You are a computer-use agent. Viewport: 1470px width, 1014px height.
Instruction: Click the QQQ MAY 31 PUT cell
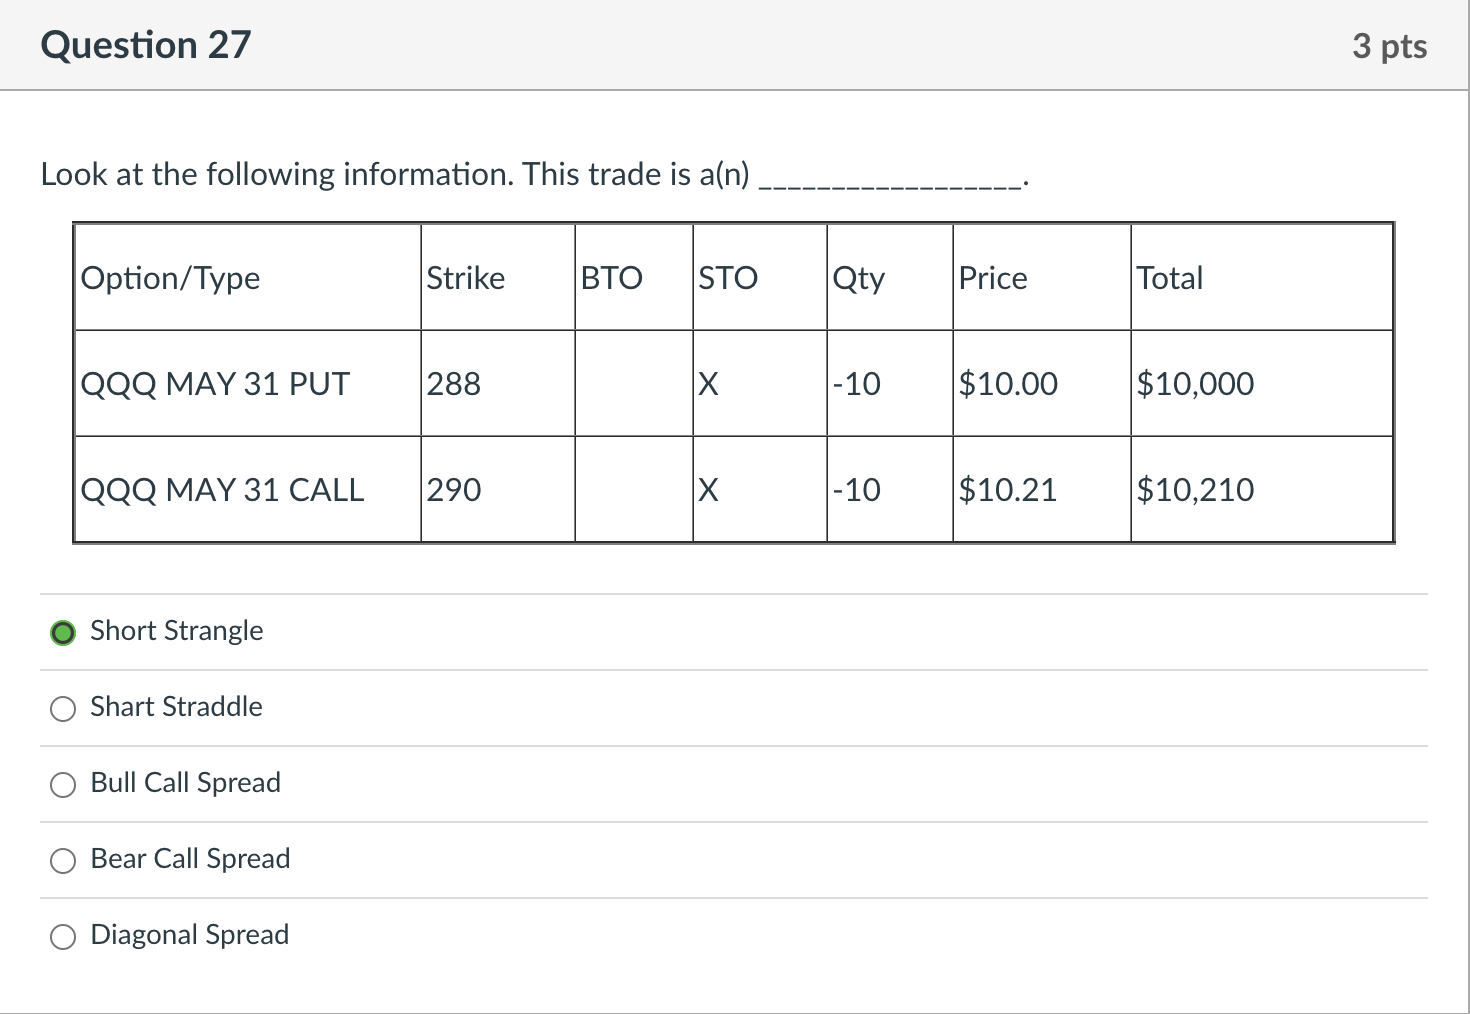point(215,384)
